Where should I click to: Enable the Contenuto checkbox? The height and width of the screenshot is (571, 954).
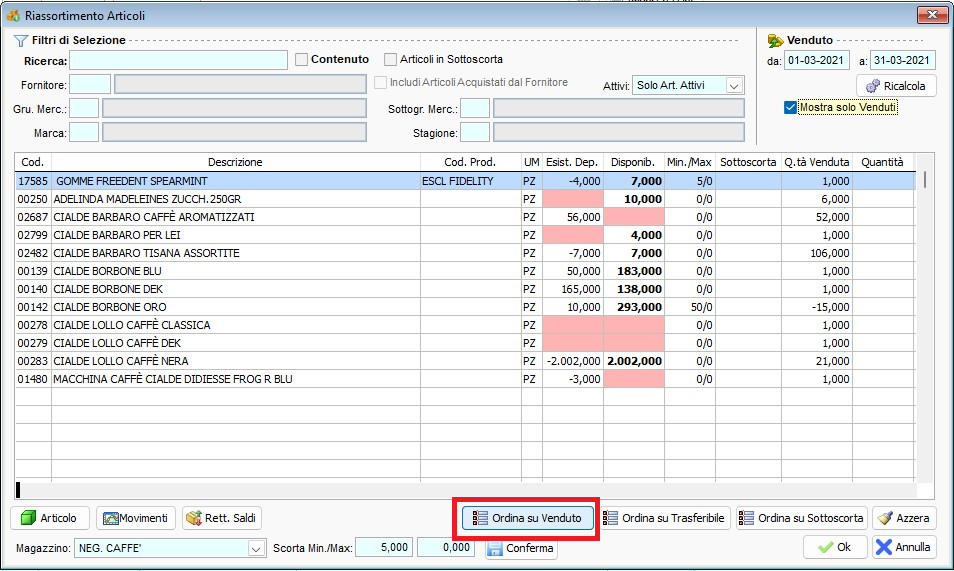point(301,60)
